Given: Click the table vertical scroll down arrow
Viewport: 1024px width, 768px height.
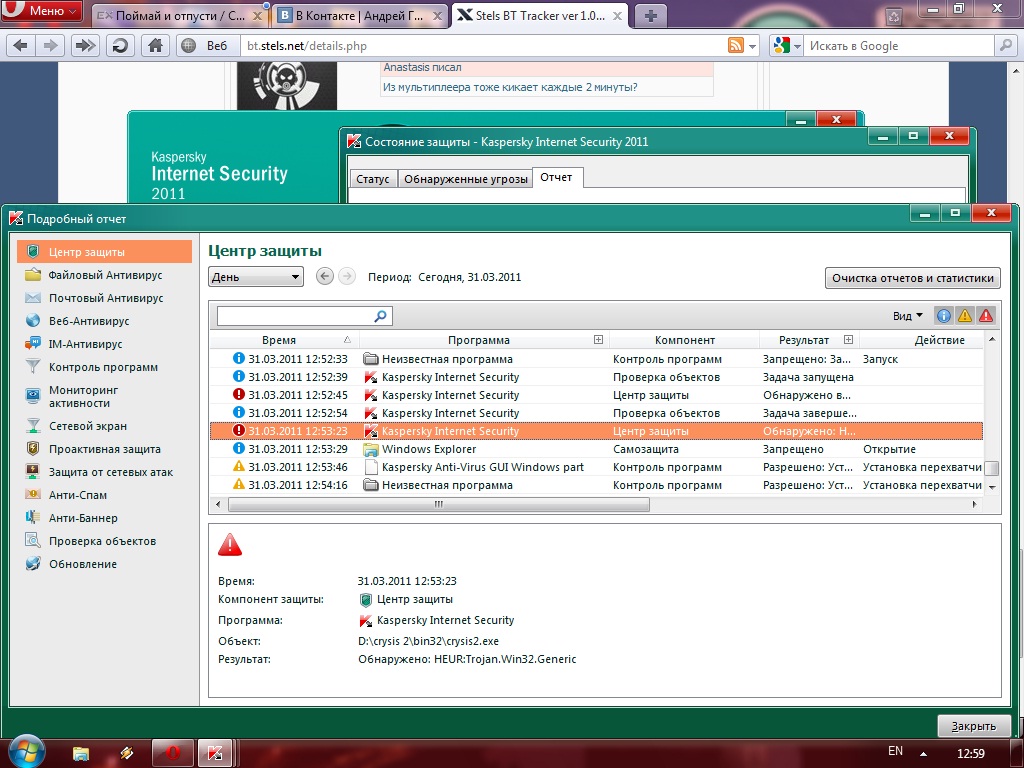Looking at the screenshot, I should coord(991,487).
